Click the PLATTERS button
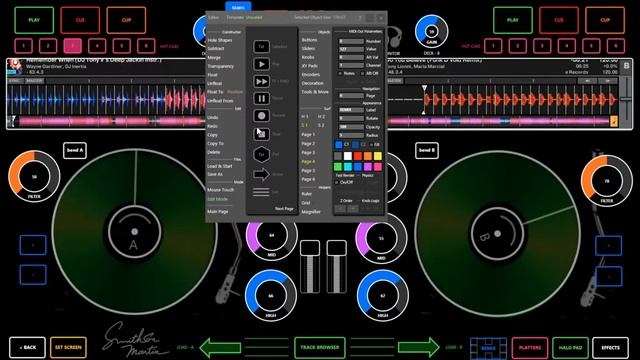 point(530,348)
